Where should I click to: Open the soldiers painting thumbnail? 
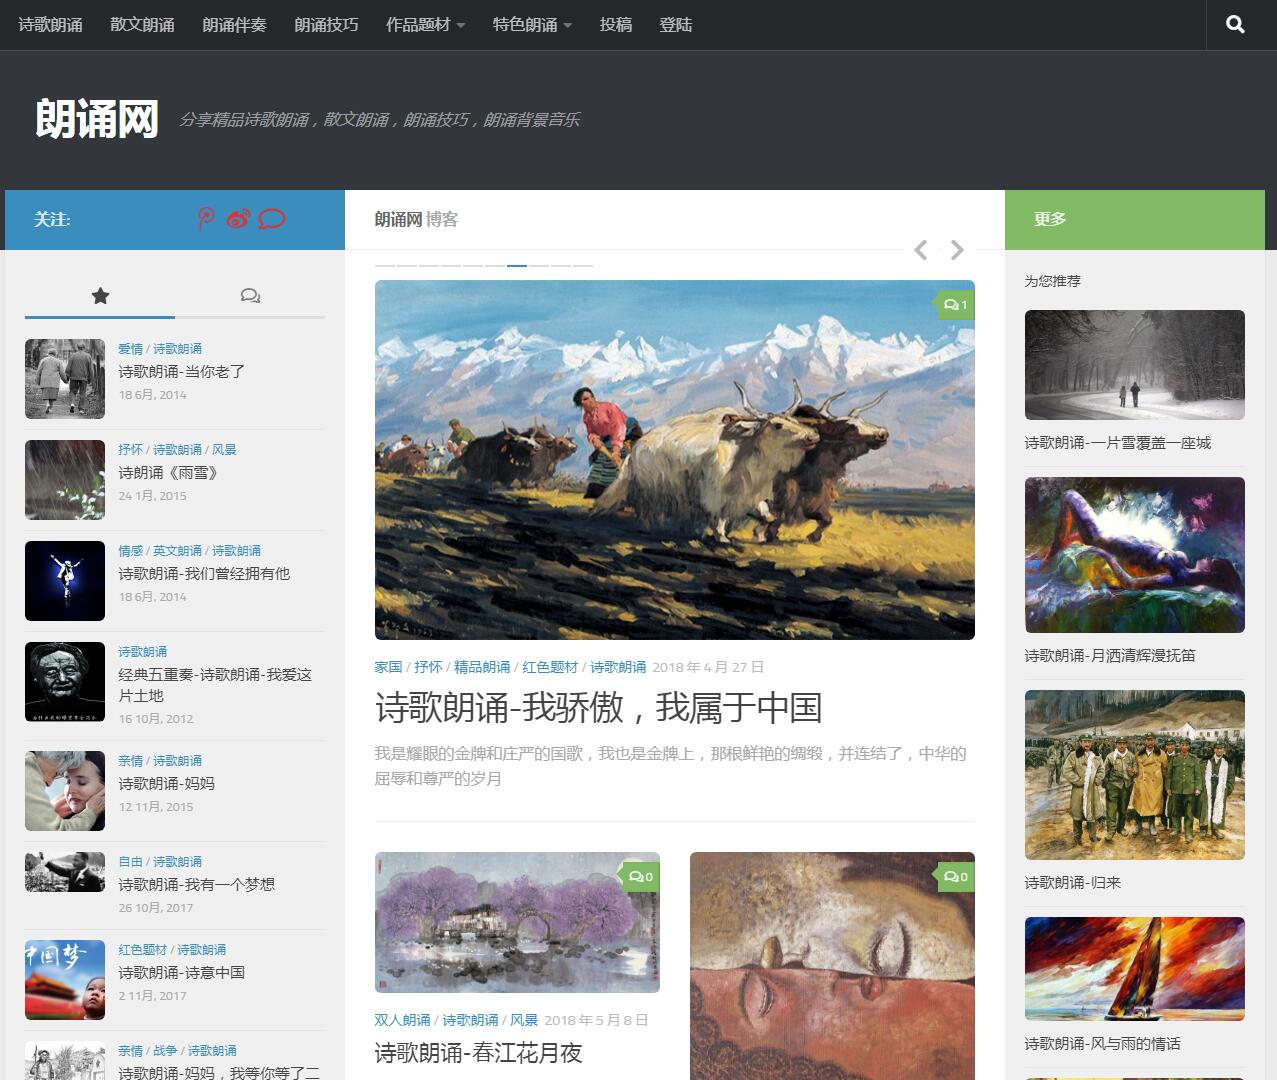1135,775
